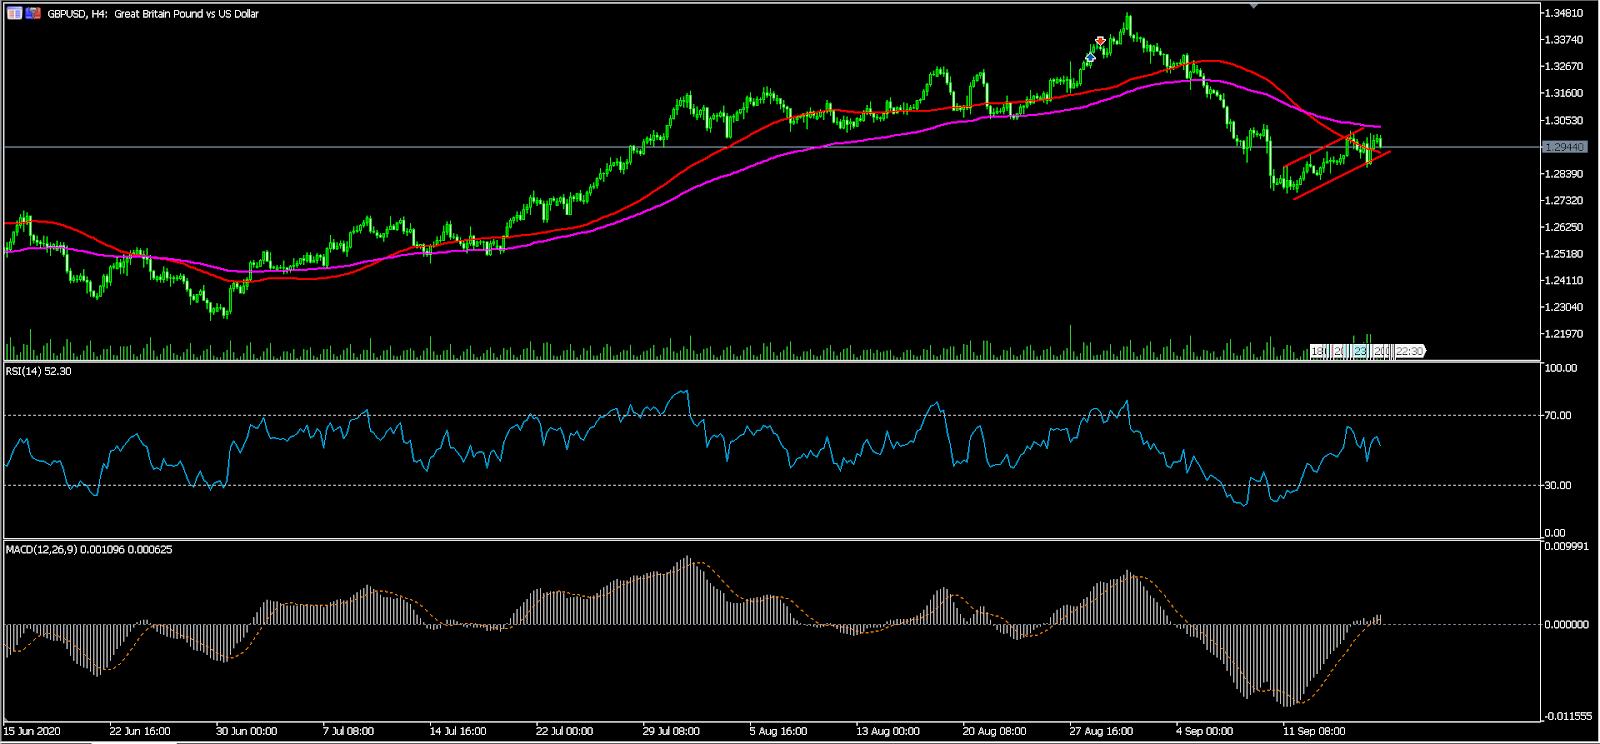Click the 22 Jul 00:00 date label
The height and width of the screenshot is (744, 1600).
[564, 731]
